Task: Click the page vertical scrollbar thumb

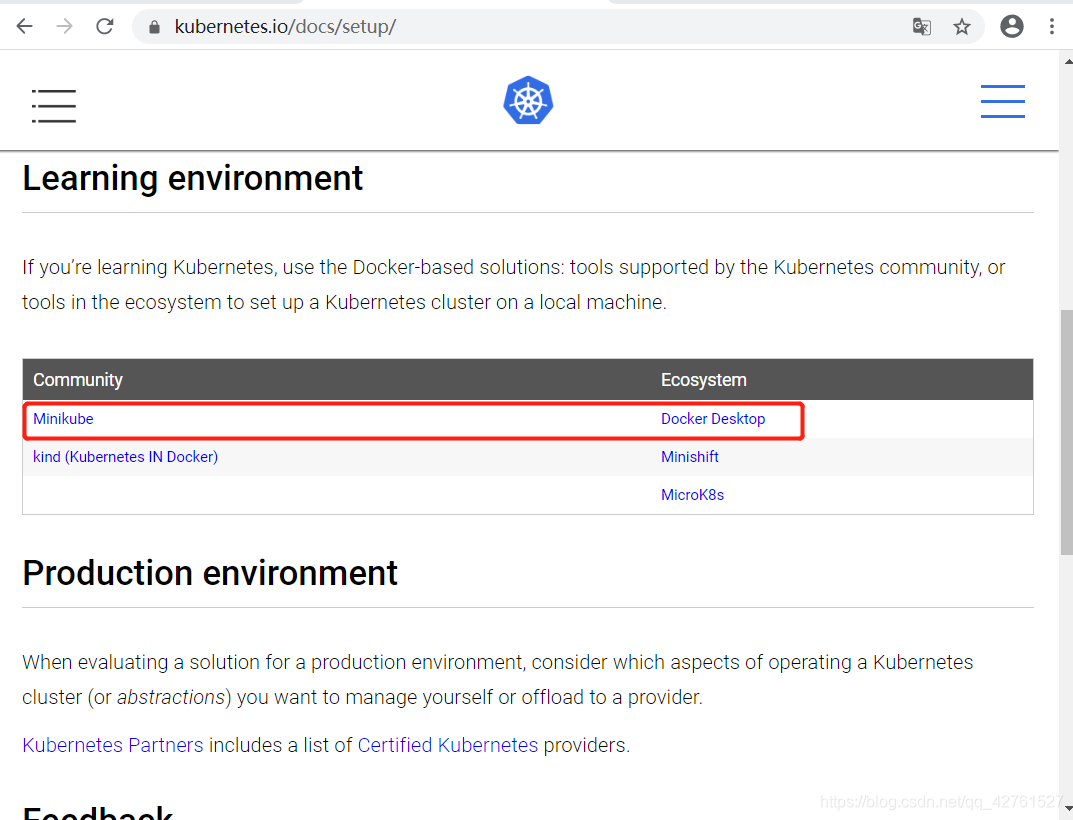Action: click(x=1066, y=432)
